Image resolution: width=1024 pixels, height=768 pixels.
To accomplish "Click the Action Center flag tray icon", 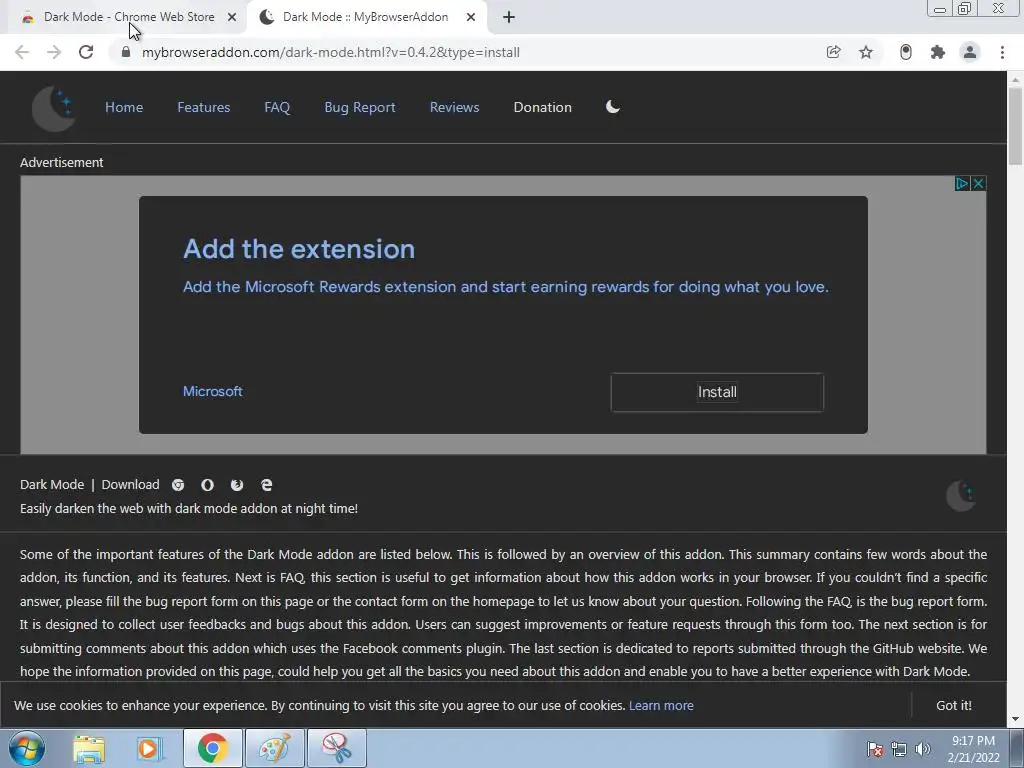I will click(874, 749).
